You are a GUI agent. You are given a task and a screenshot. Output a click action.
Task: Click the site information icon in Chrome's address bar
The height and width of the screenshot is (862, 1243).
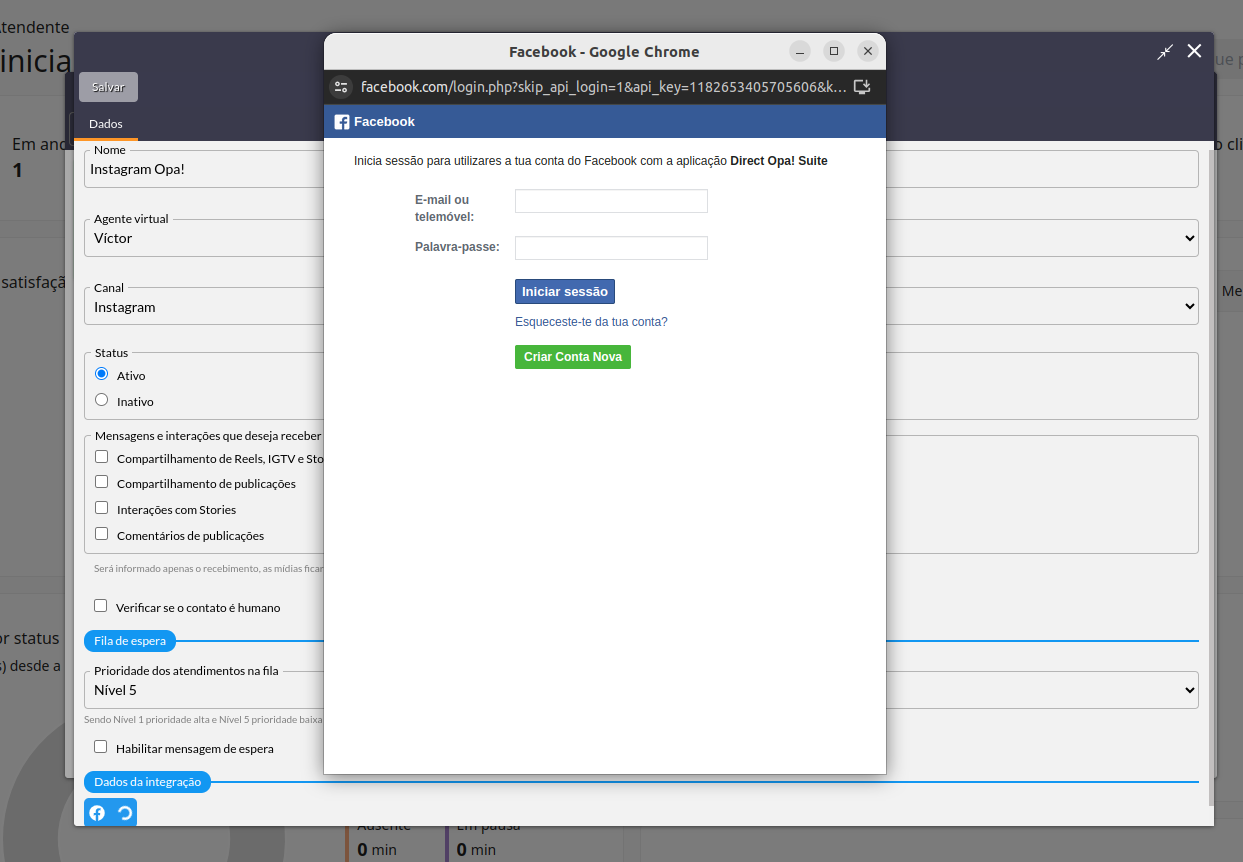[x=341, y=87]
